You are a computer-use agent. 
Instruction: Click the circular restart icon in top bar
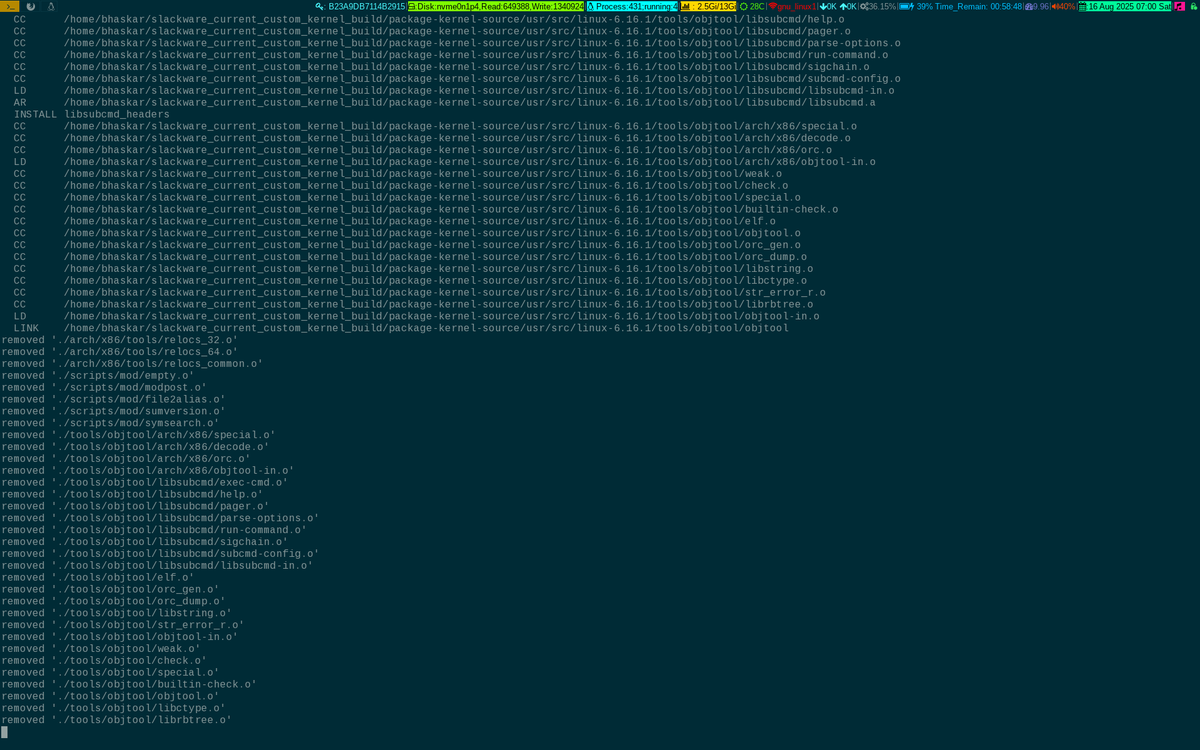(31, 7)
